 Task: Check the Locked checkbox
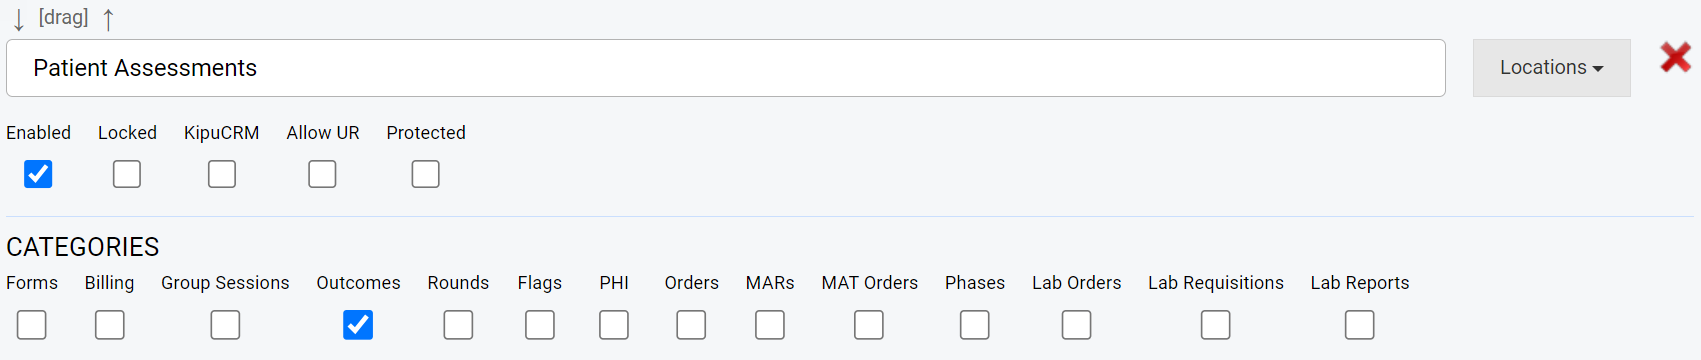coord(127,174)
